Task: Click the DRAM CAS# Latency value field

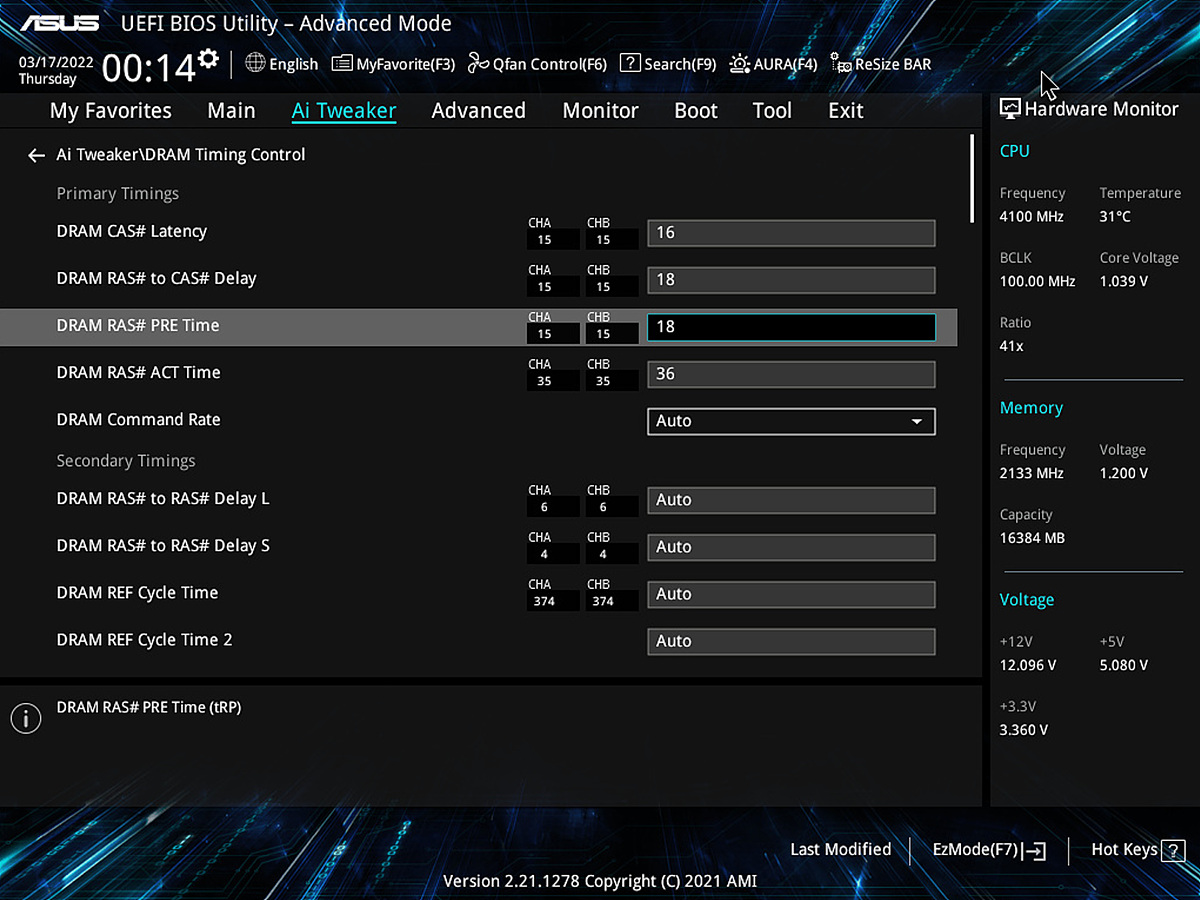Action: pos(791,233)
